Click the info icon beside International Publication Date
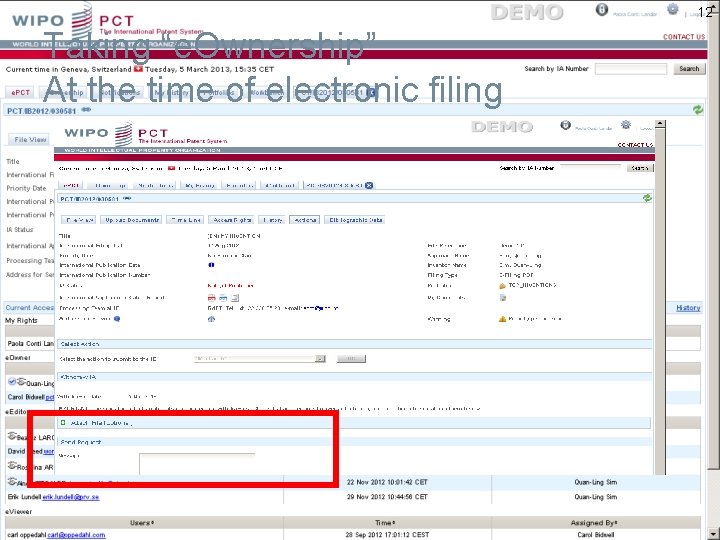The image size is (720, 540). tap(211, 265)
